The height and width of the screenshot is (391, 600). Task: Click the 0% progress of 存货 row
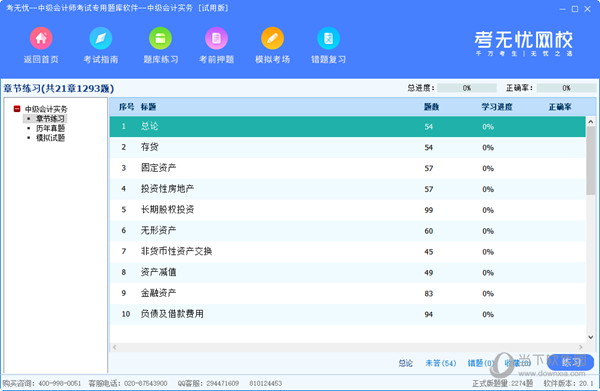click(x=488, y=147)
